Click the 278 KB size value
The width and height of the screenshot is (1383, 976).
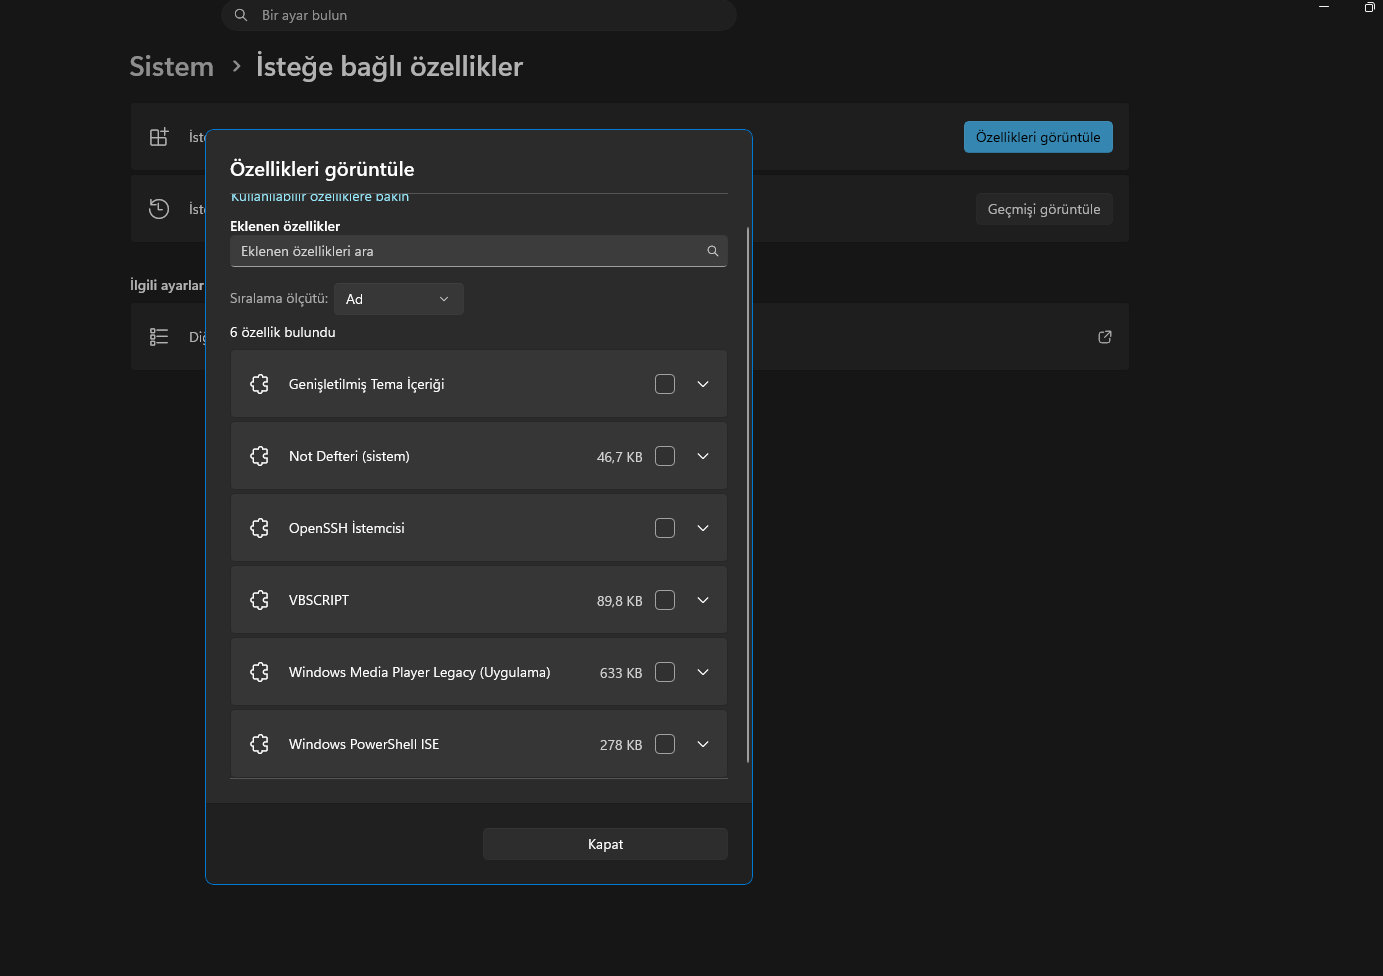(621, 745)
